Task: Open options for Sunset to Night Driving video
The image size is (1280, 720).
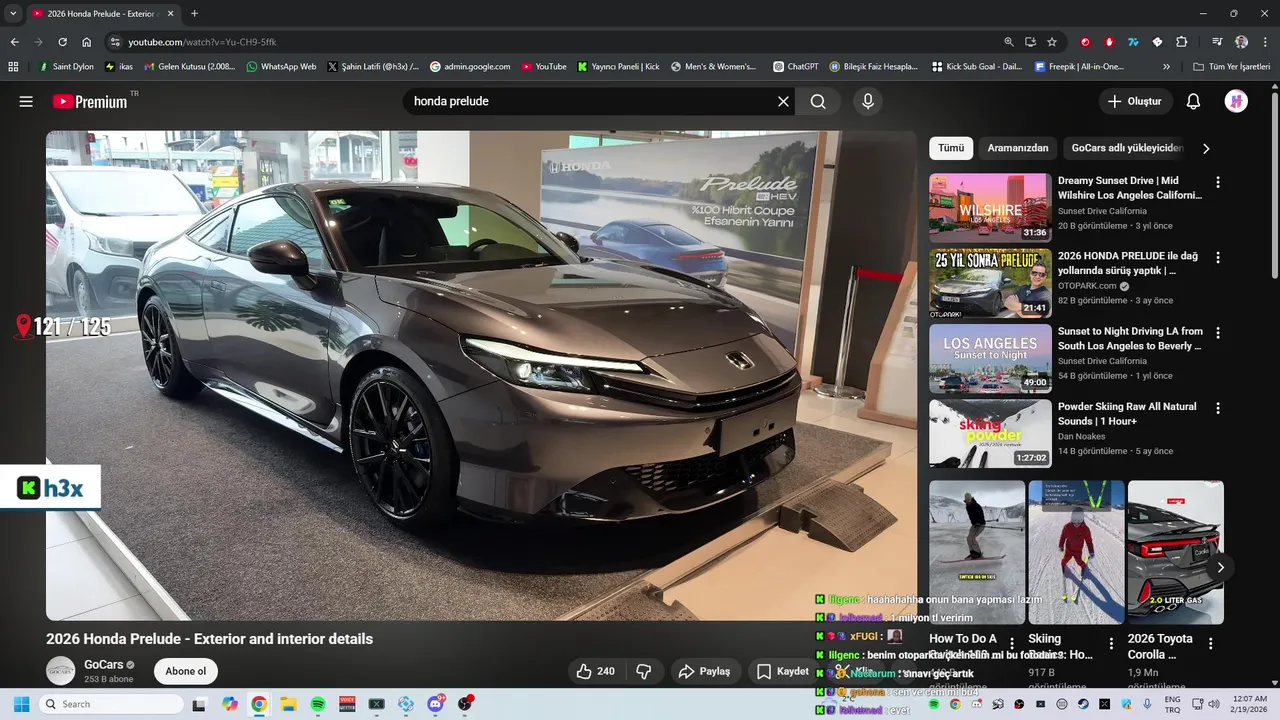Action: 1217,332
